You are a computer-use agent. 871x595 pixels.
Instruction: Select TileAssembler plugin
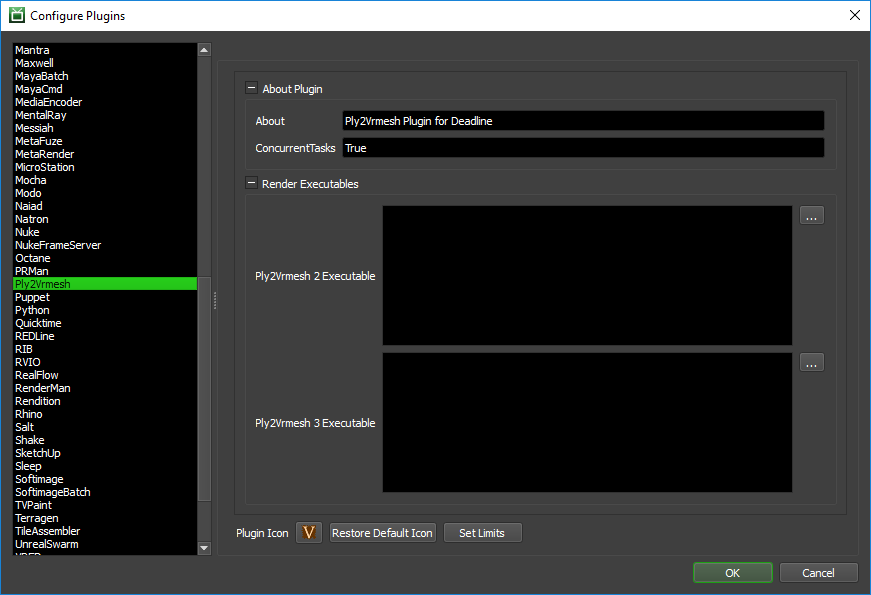pyautogui.click(x=105, y=531)
